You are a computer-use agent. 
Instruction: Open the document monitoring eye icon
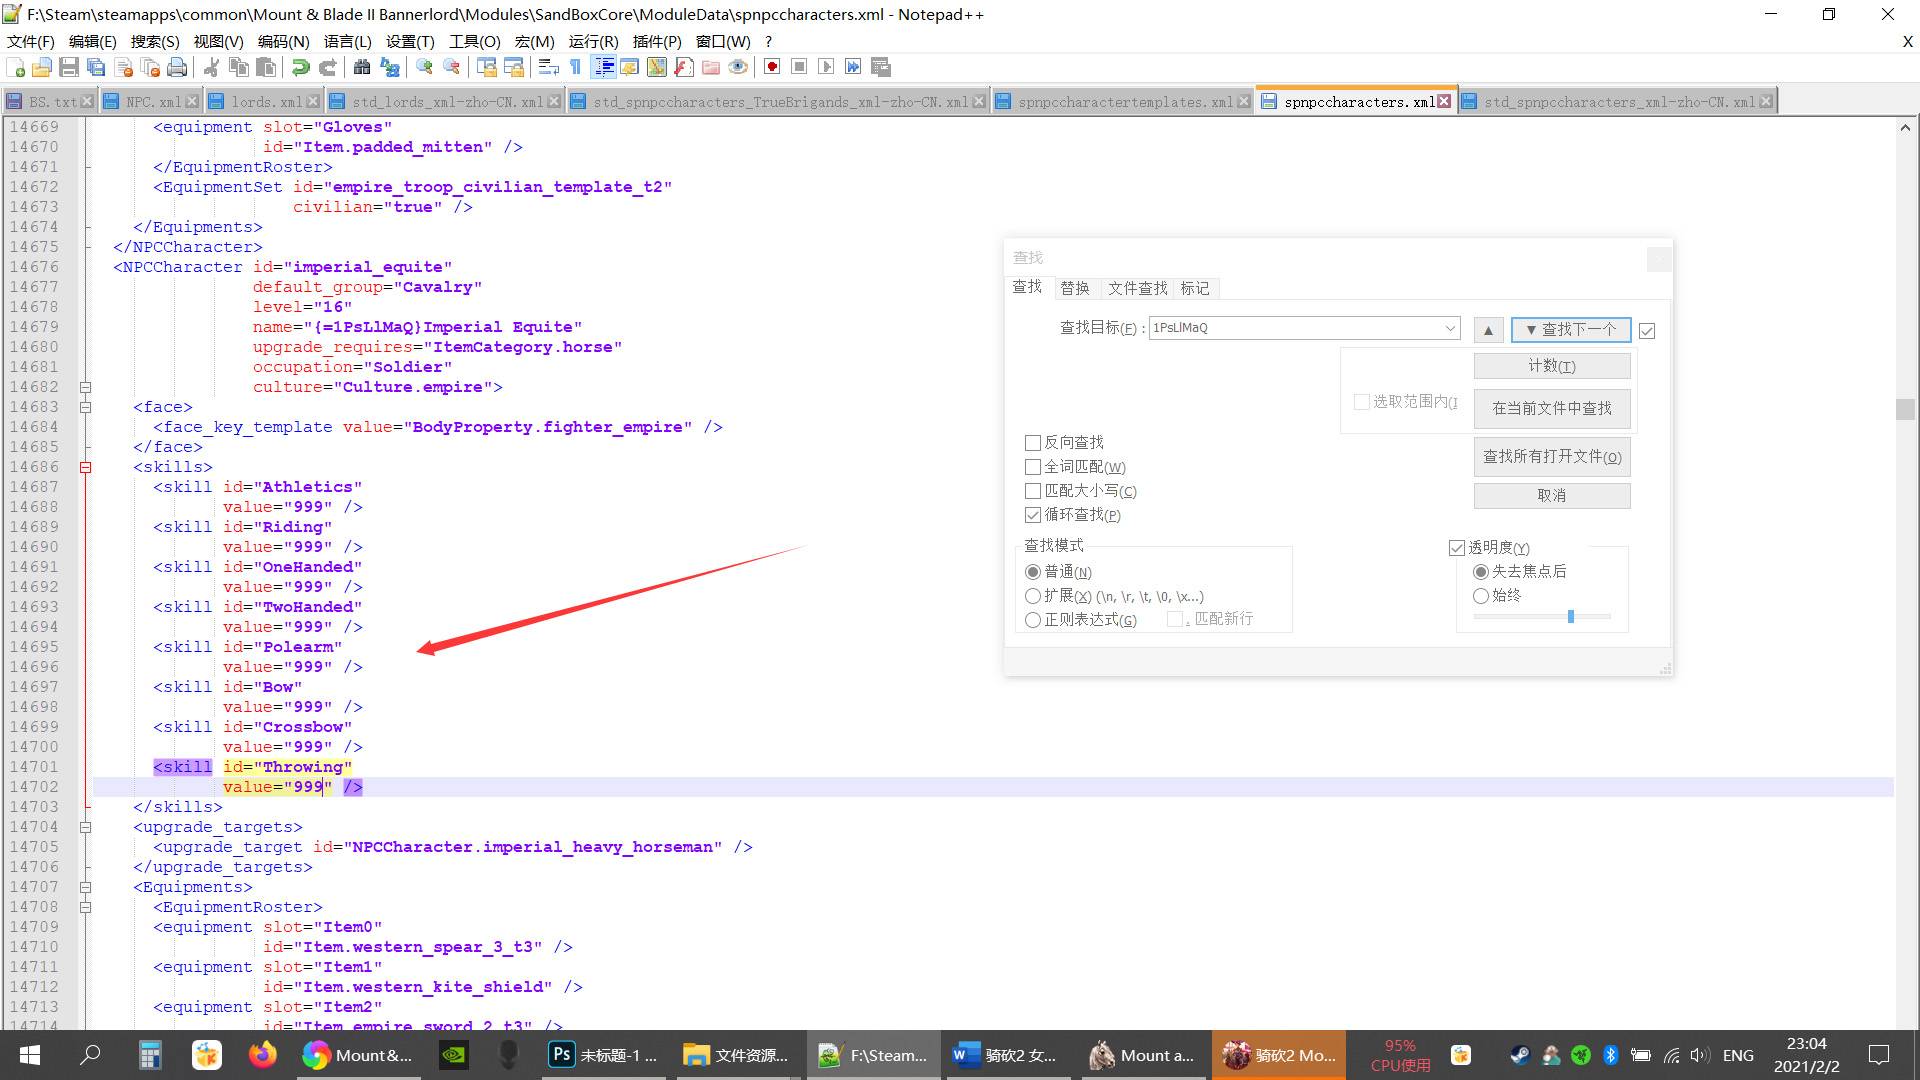pos(738,67)
